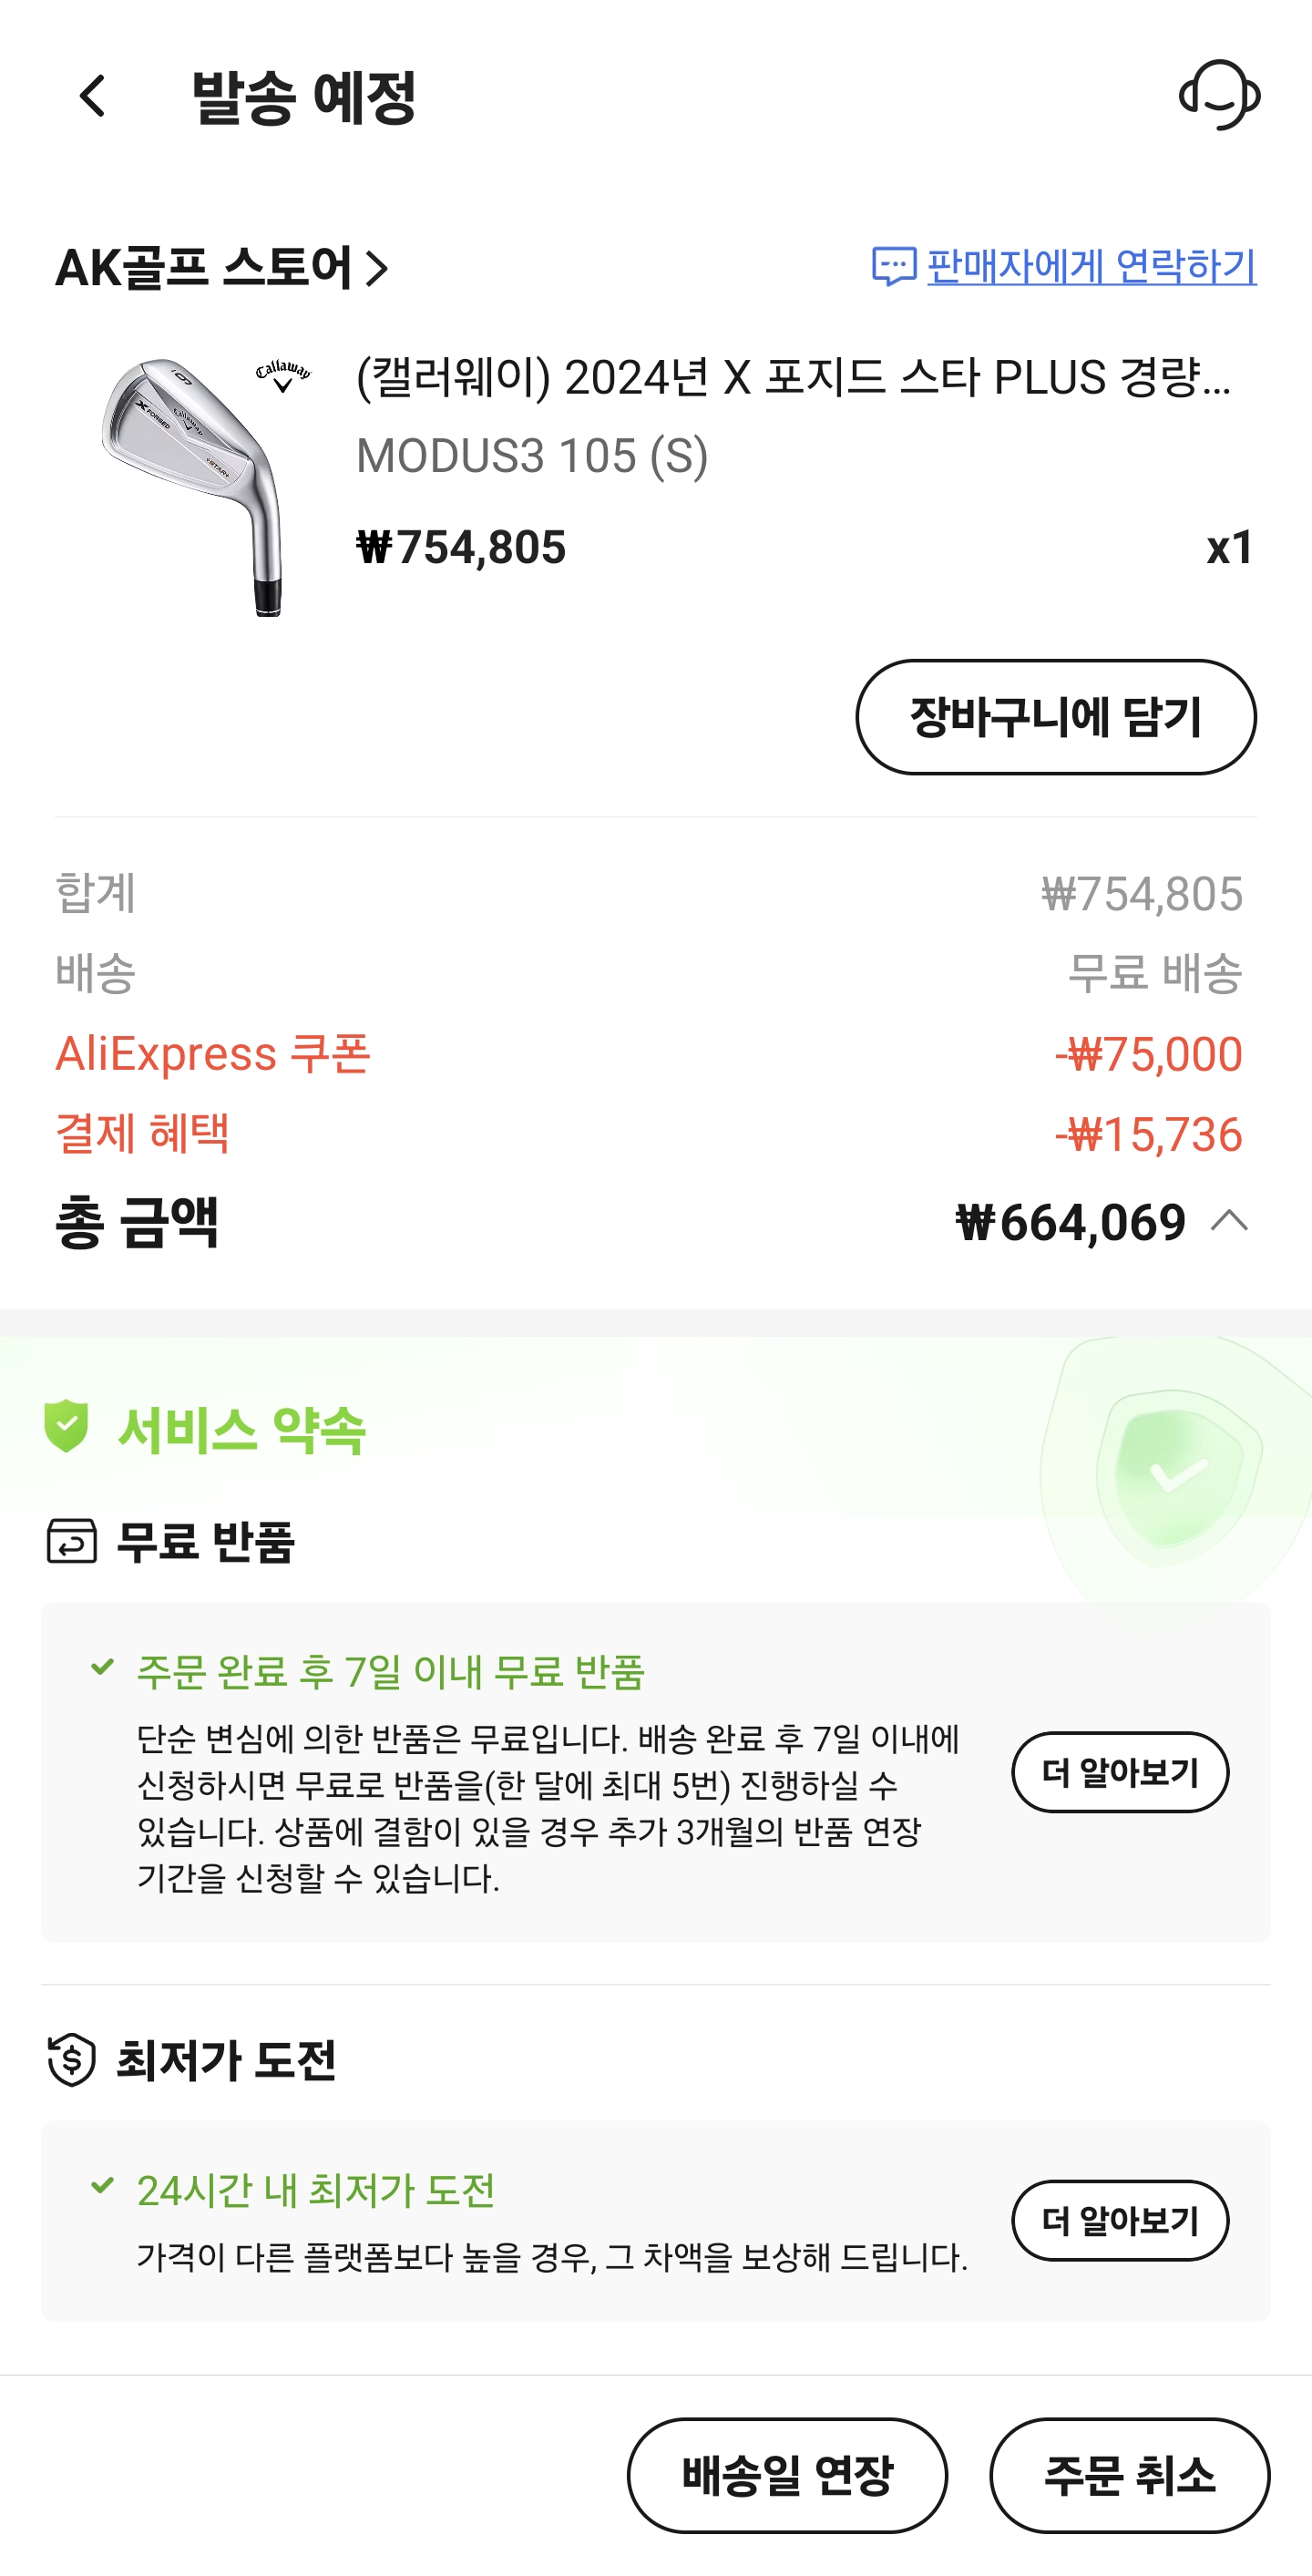Tap the seller chat bubble icon
Image resolution: width=1312 pixels, height=2576 pixels.
click(x=893, y=266)
